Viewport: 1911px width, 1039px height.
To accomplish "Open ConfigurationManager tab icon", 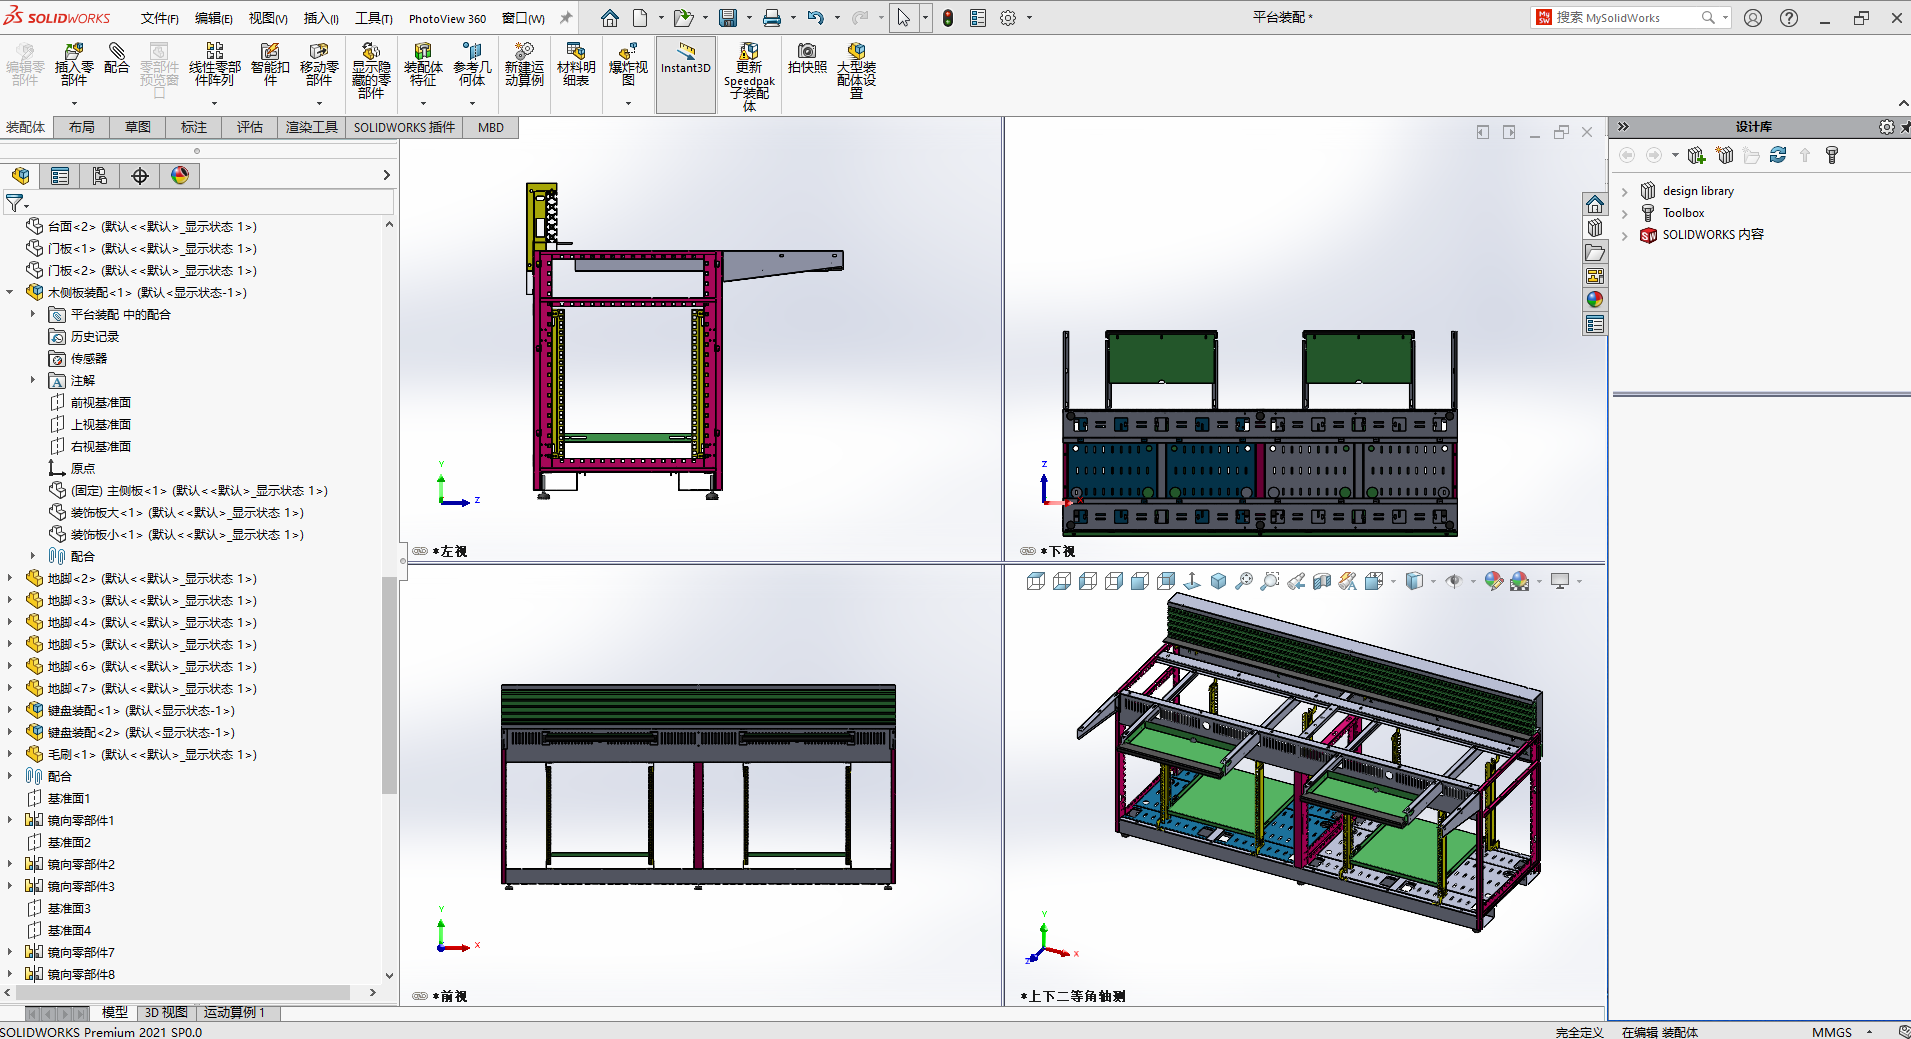I will pos(100,176).
